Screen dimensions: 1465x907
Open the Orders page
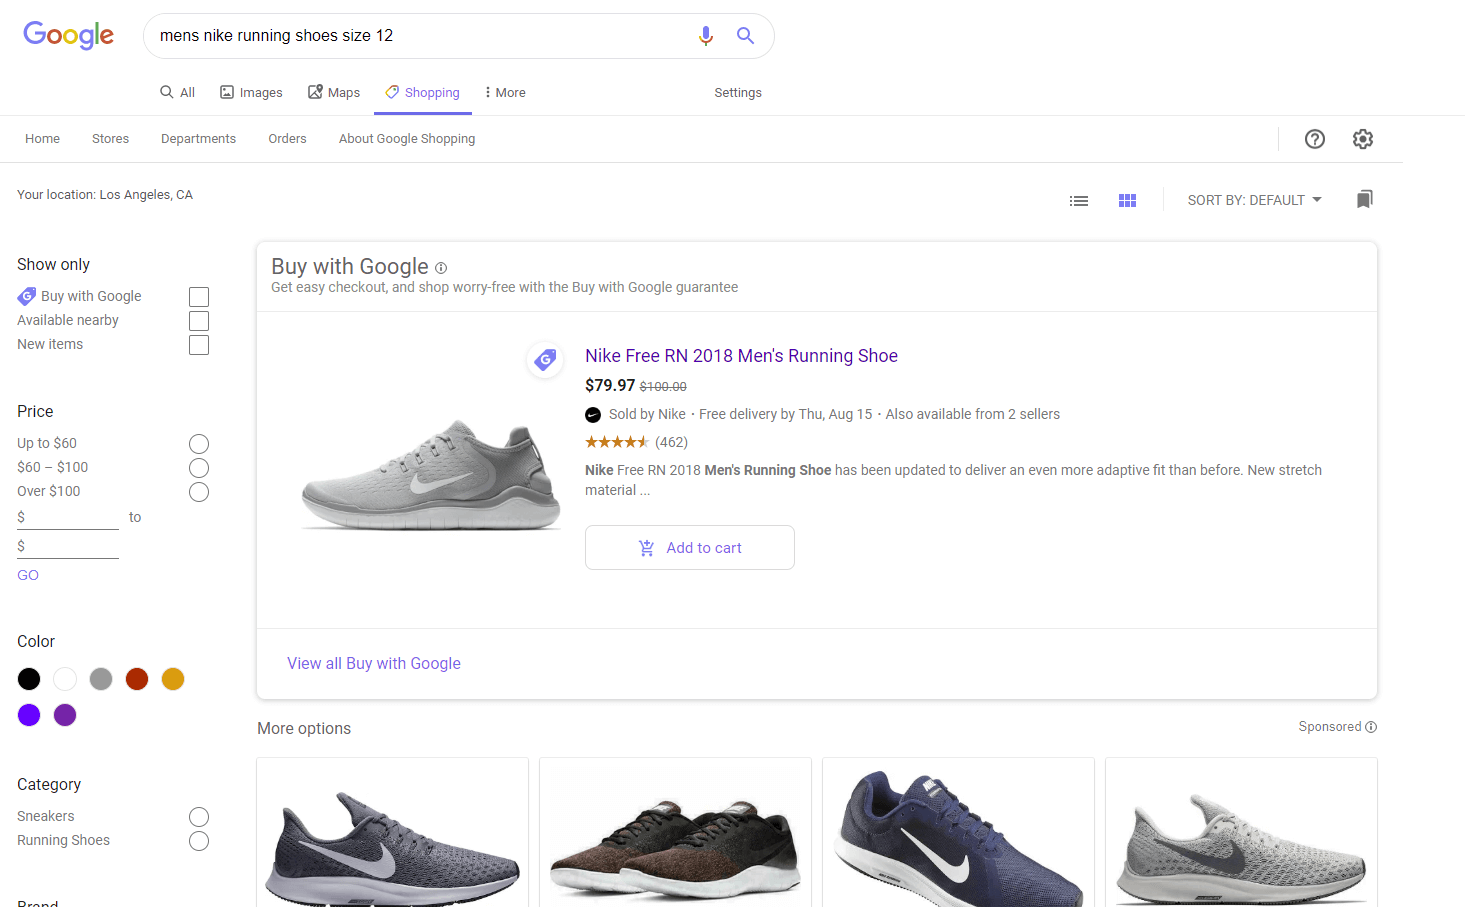[x=287, y=139]
